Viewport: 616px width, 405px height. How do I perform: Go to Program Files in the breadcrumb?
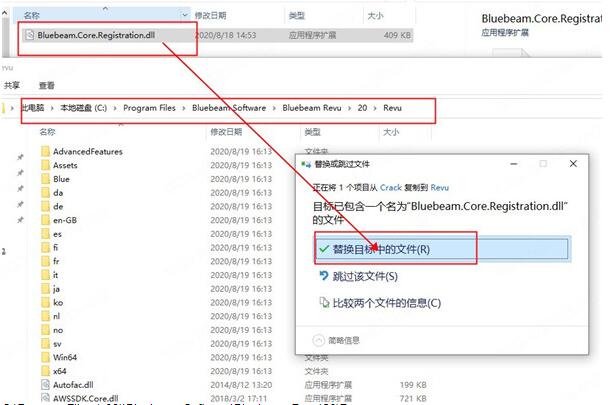tap(149, 108)
